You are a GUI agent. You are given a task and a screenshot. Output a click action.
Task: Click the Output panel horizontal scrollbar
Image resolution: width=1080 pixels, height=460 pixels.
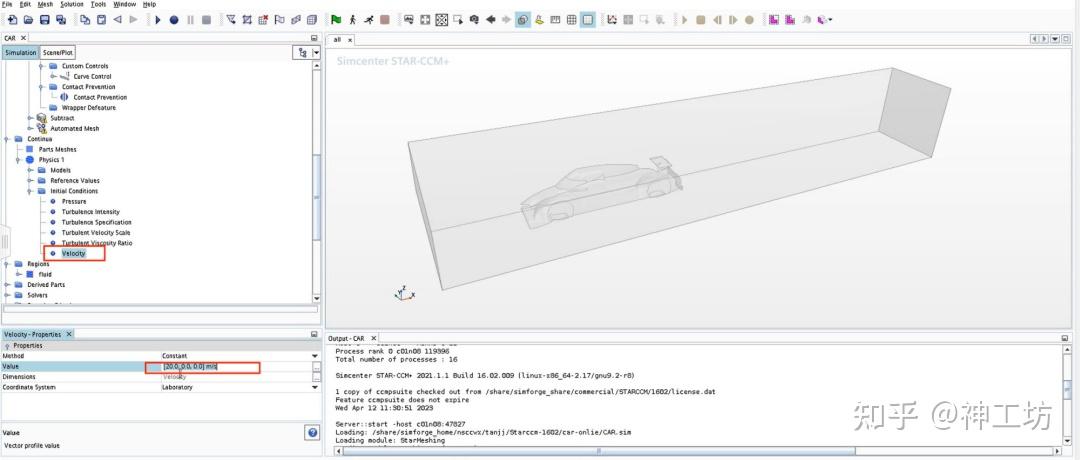(599, 451)
